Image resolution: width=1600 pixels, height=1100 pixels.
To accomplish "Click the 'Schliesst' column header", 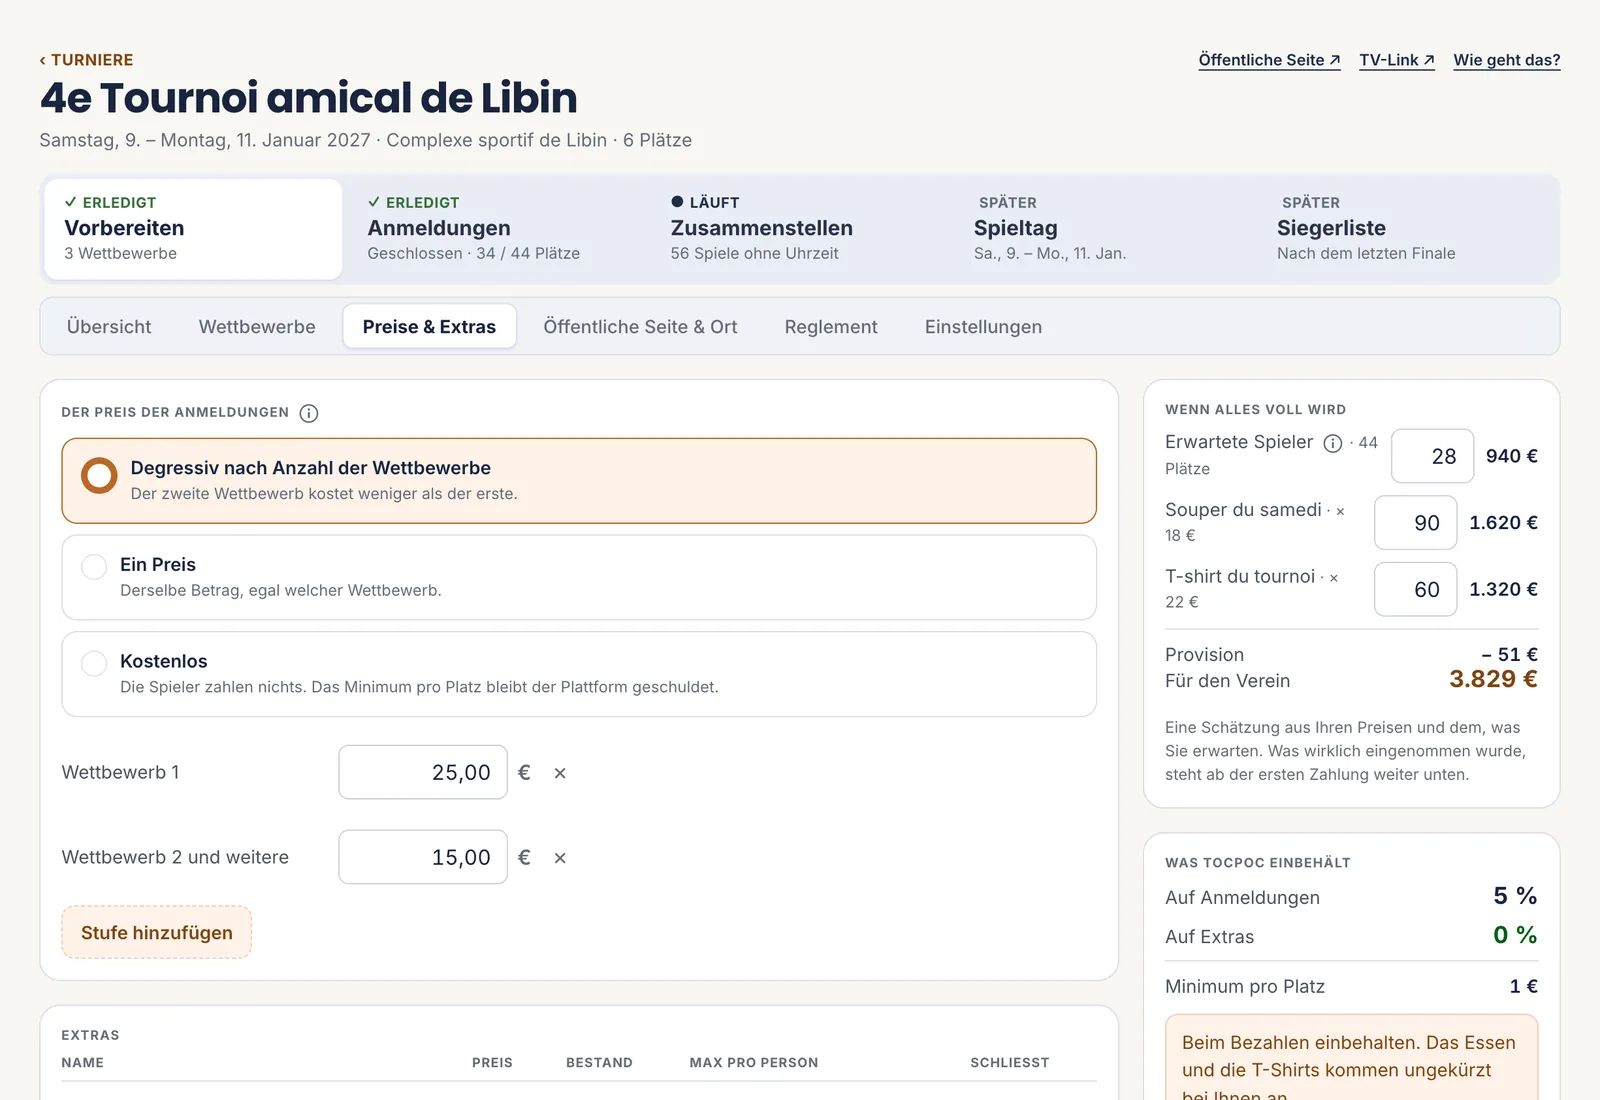I will tap(1010, 1063).
